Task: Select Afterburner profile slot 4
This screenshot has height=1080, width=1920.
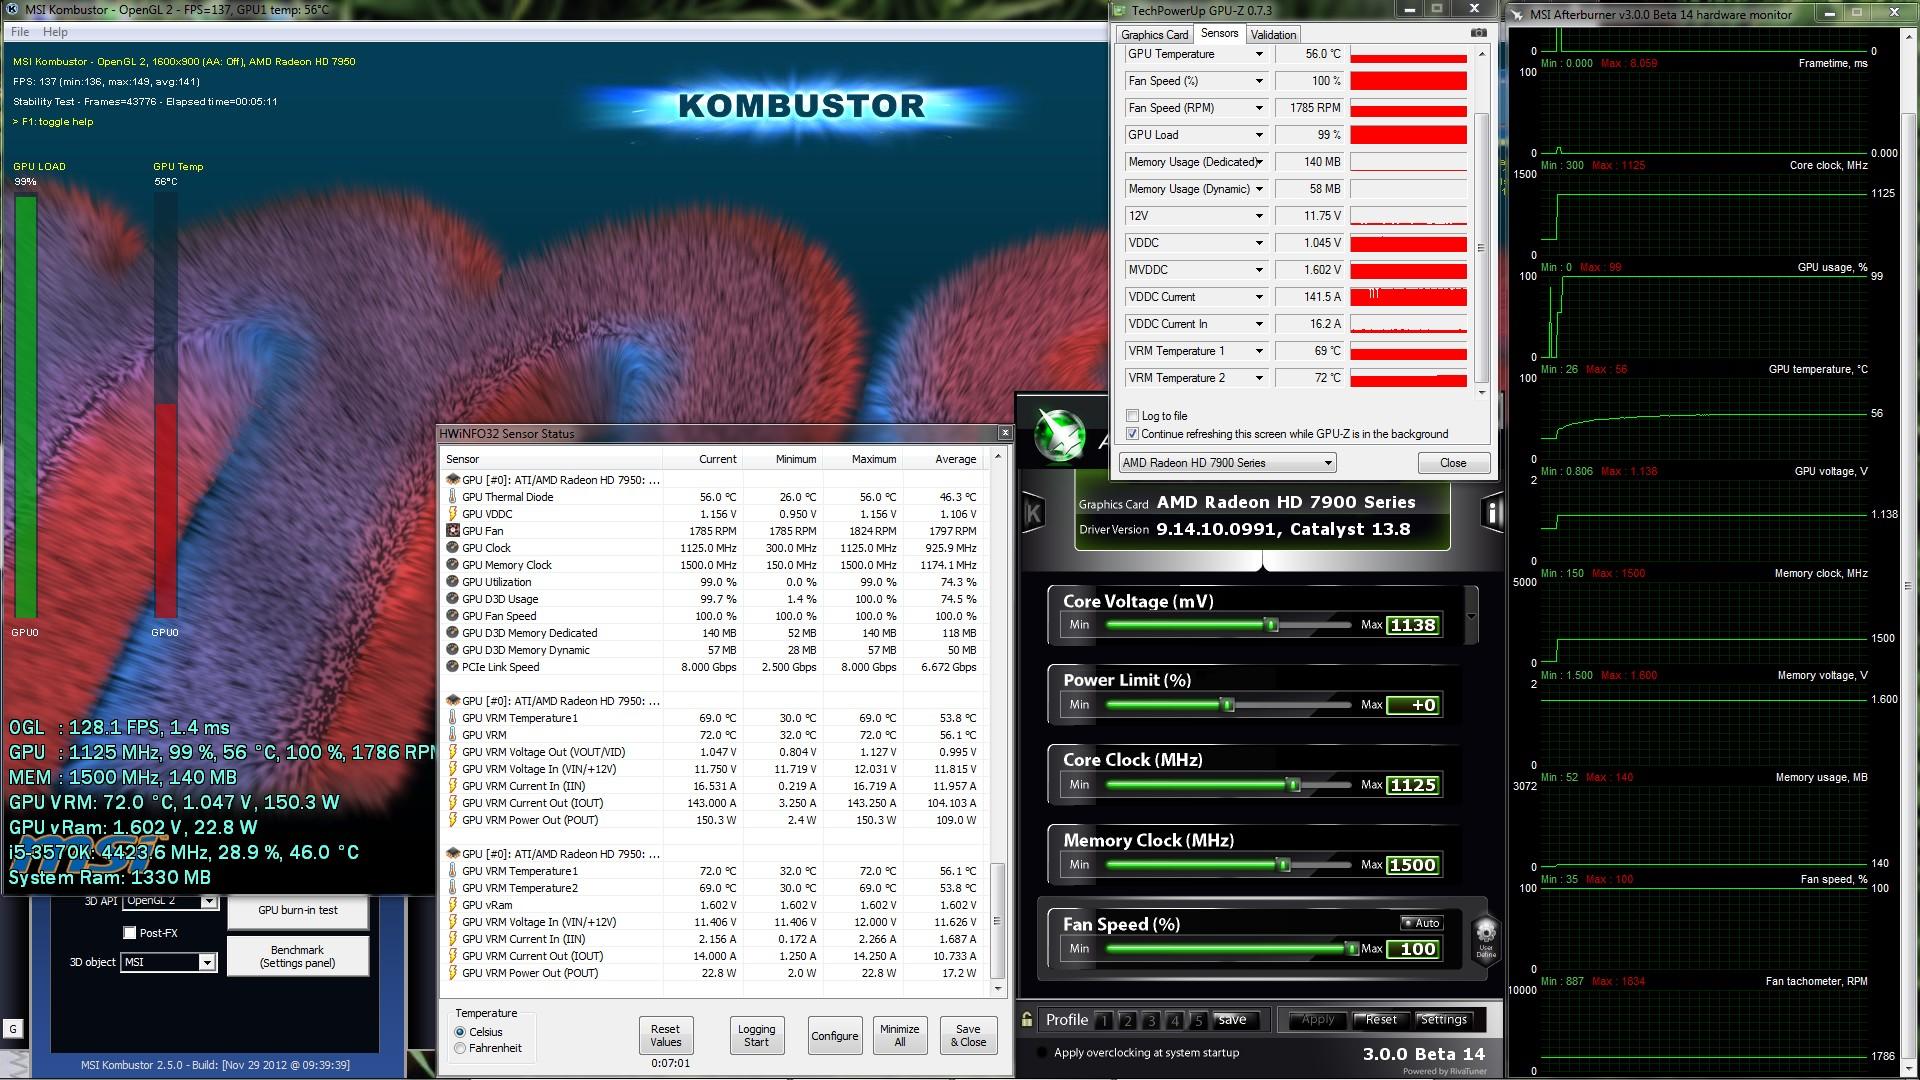Action: [x=1175, y=1020]
